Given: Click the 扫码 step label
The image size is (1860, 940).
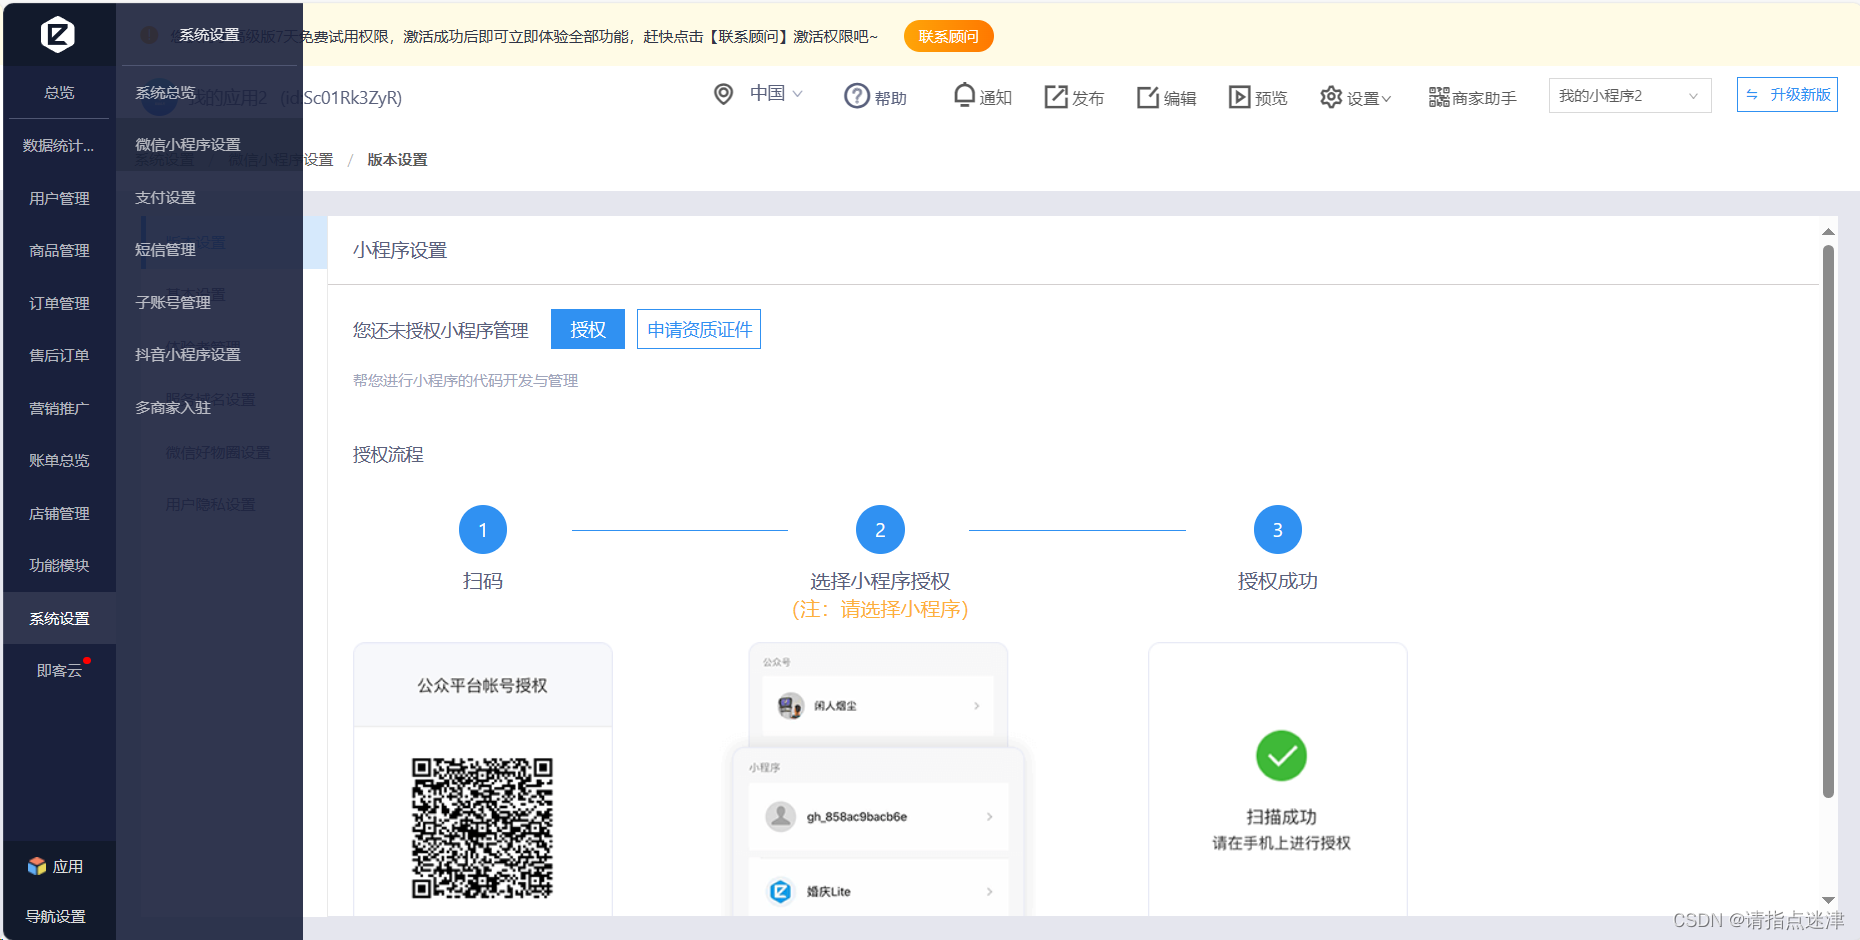Looking at the screenshot, I should point(483,581).
